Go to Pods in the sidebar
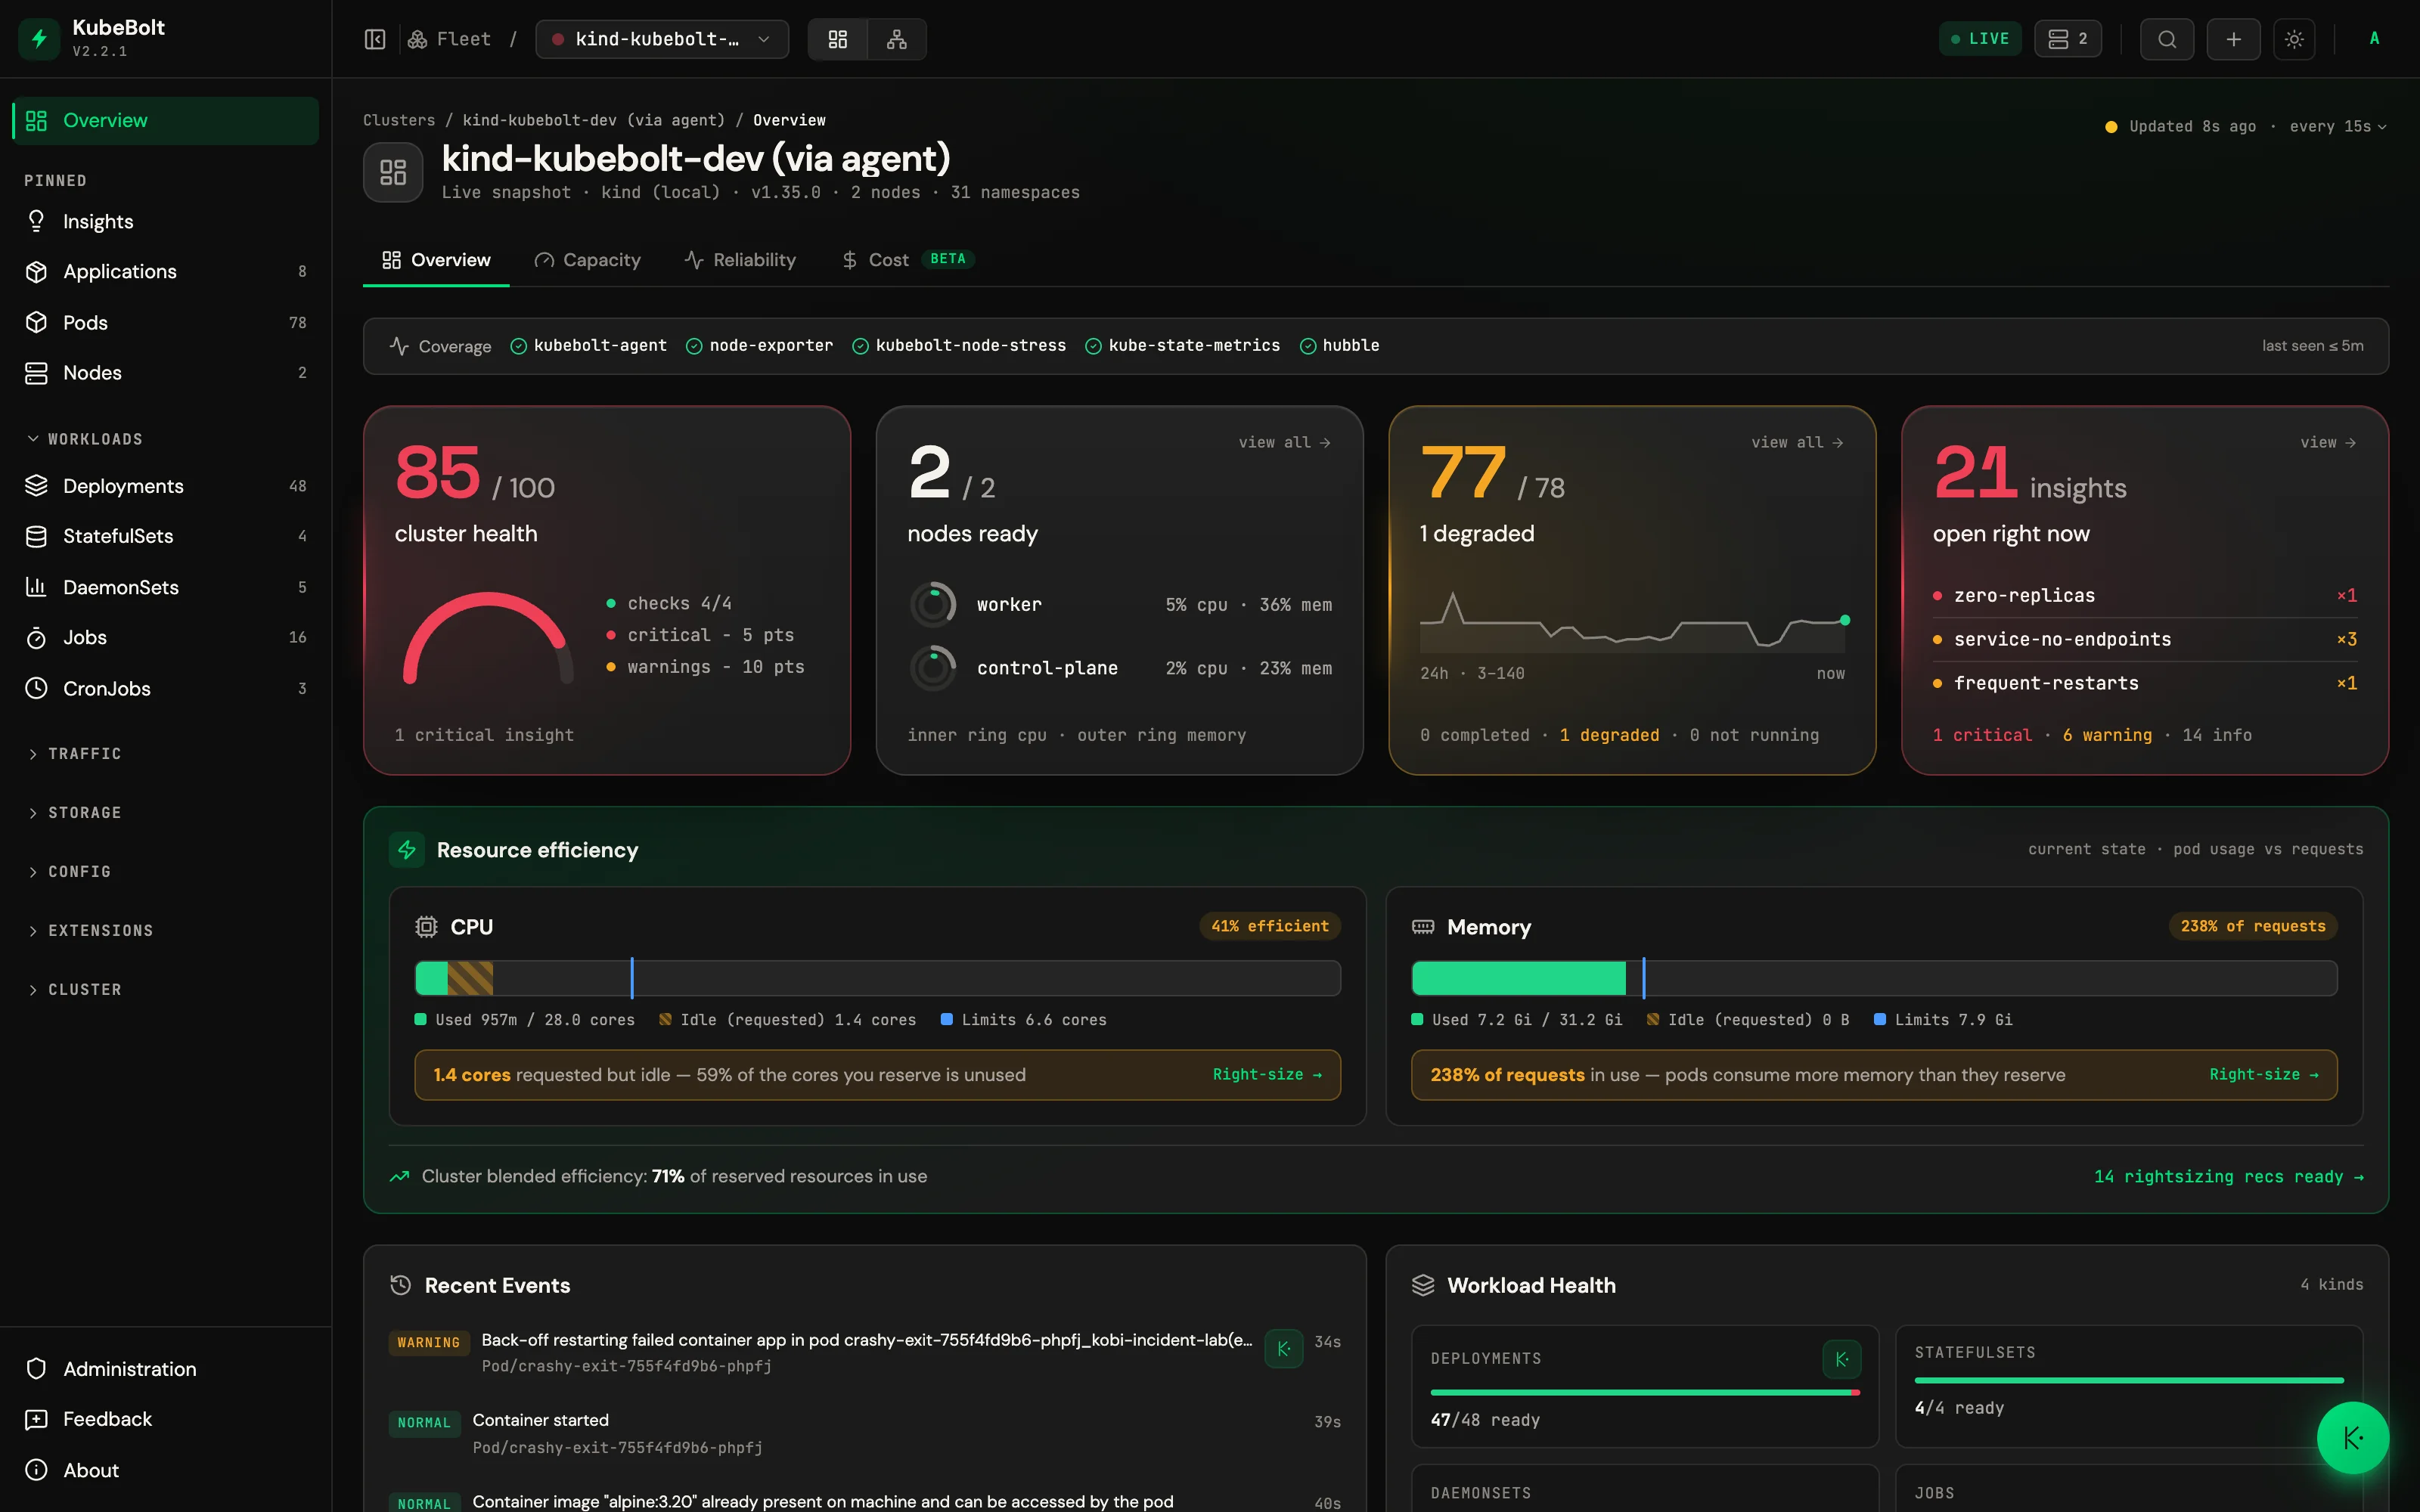This screenshot has height=1512, width=2420. coord(165,322)
